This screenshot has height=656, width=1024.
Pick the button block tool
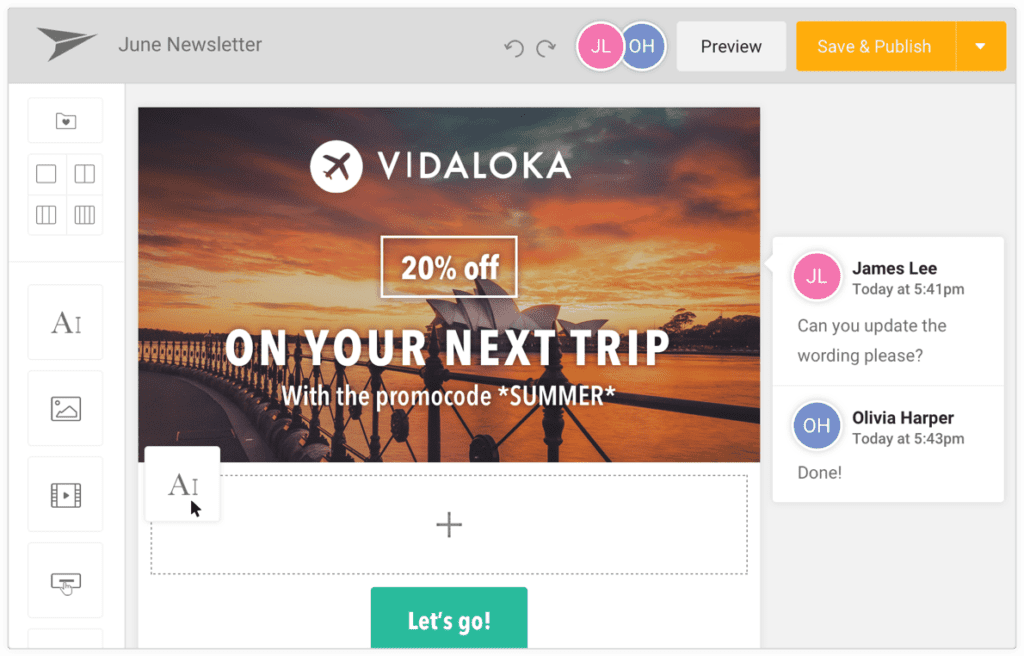[x=65, y=581]
